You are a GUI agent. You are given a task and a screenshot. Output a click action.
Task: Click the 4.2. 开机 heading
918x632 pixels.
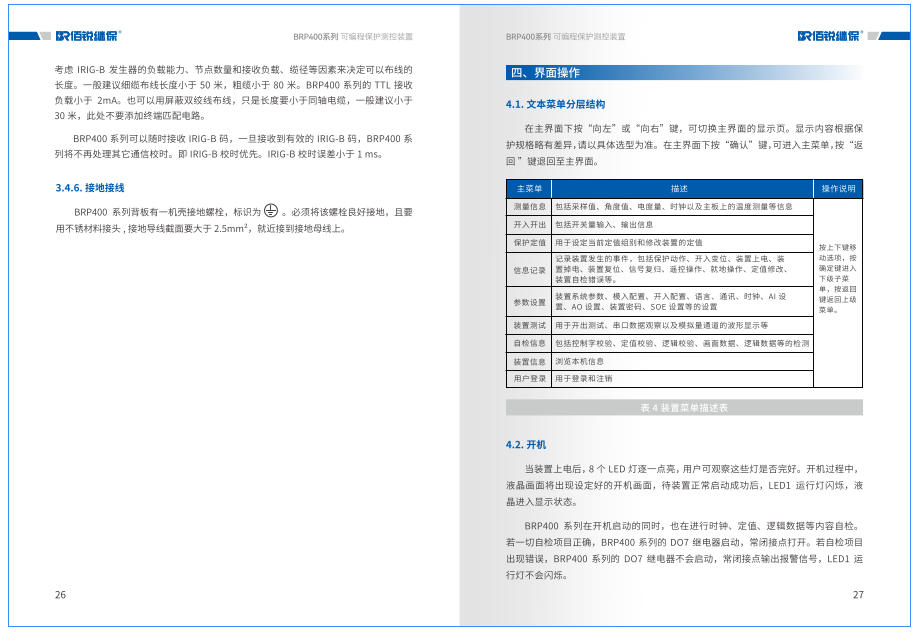click(526, 444)
